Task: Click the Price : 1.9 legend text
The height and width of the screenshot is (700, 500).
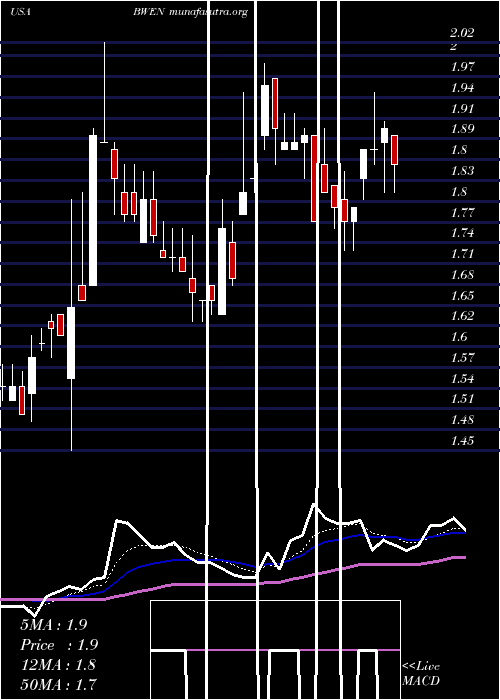Action: pyautogui.click(x=59, y=645)
